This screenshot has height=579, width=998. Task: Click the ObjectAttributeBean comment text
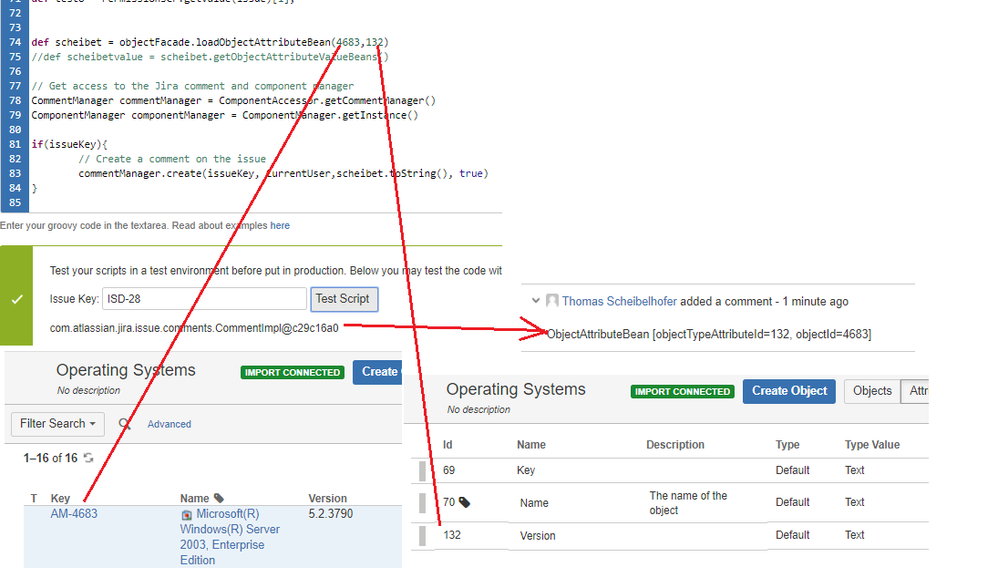[x=709, y=334]
